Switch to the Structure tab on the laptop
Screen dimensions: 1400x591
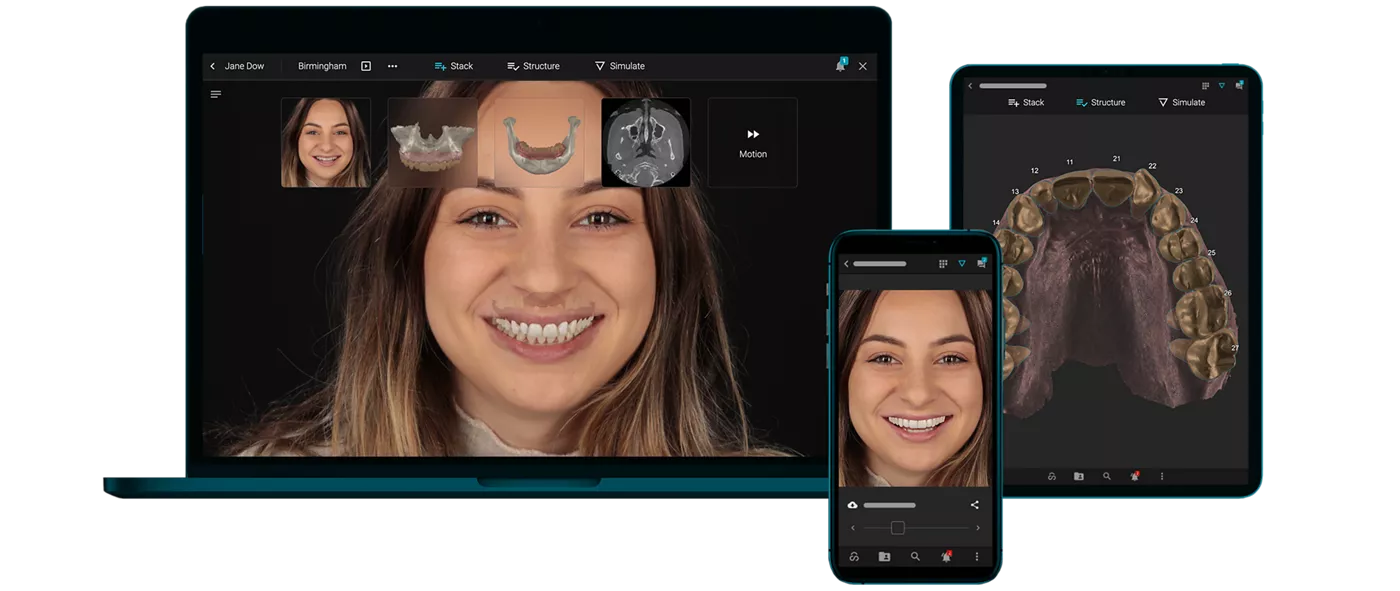click(533, 66)
